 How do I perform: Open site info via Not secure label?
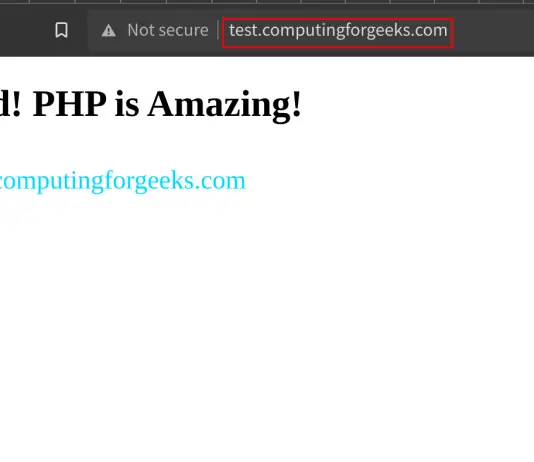[168, 30]
